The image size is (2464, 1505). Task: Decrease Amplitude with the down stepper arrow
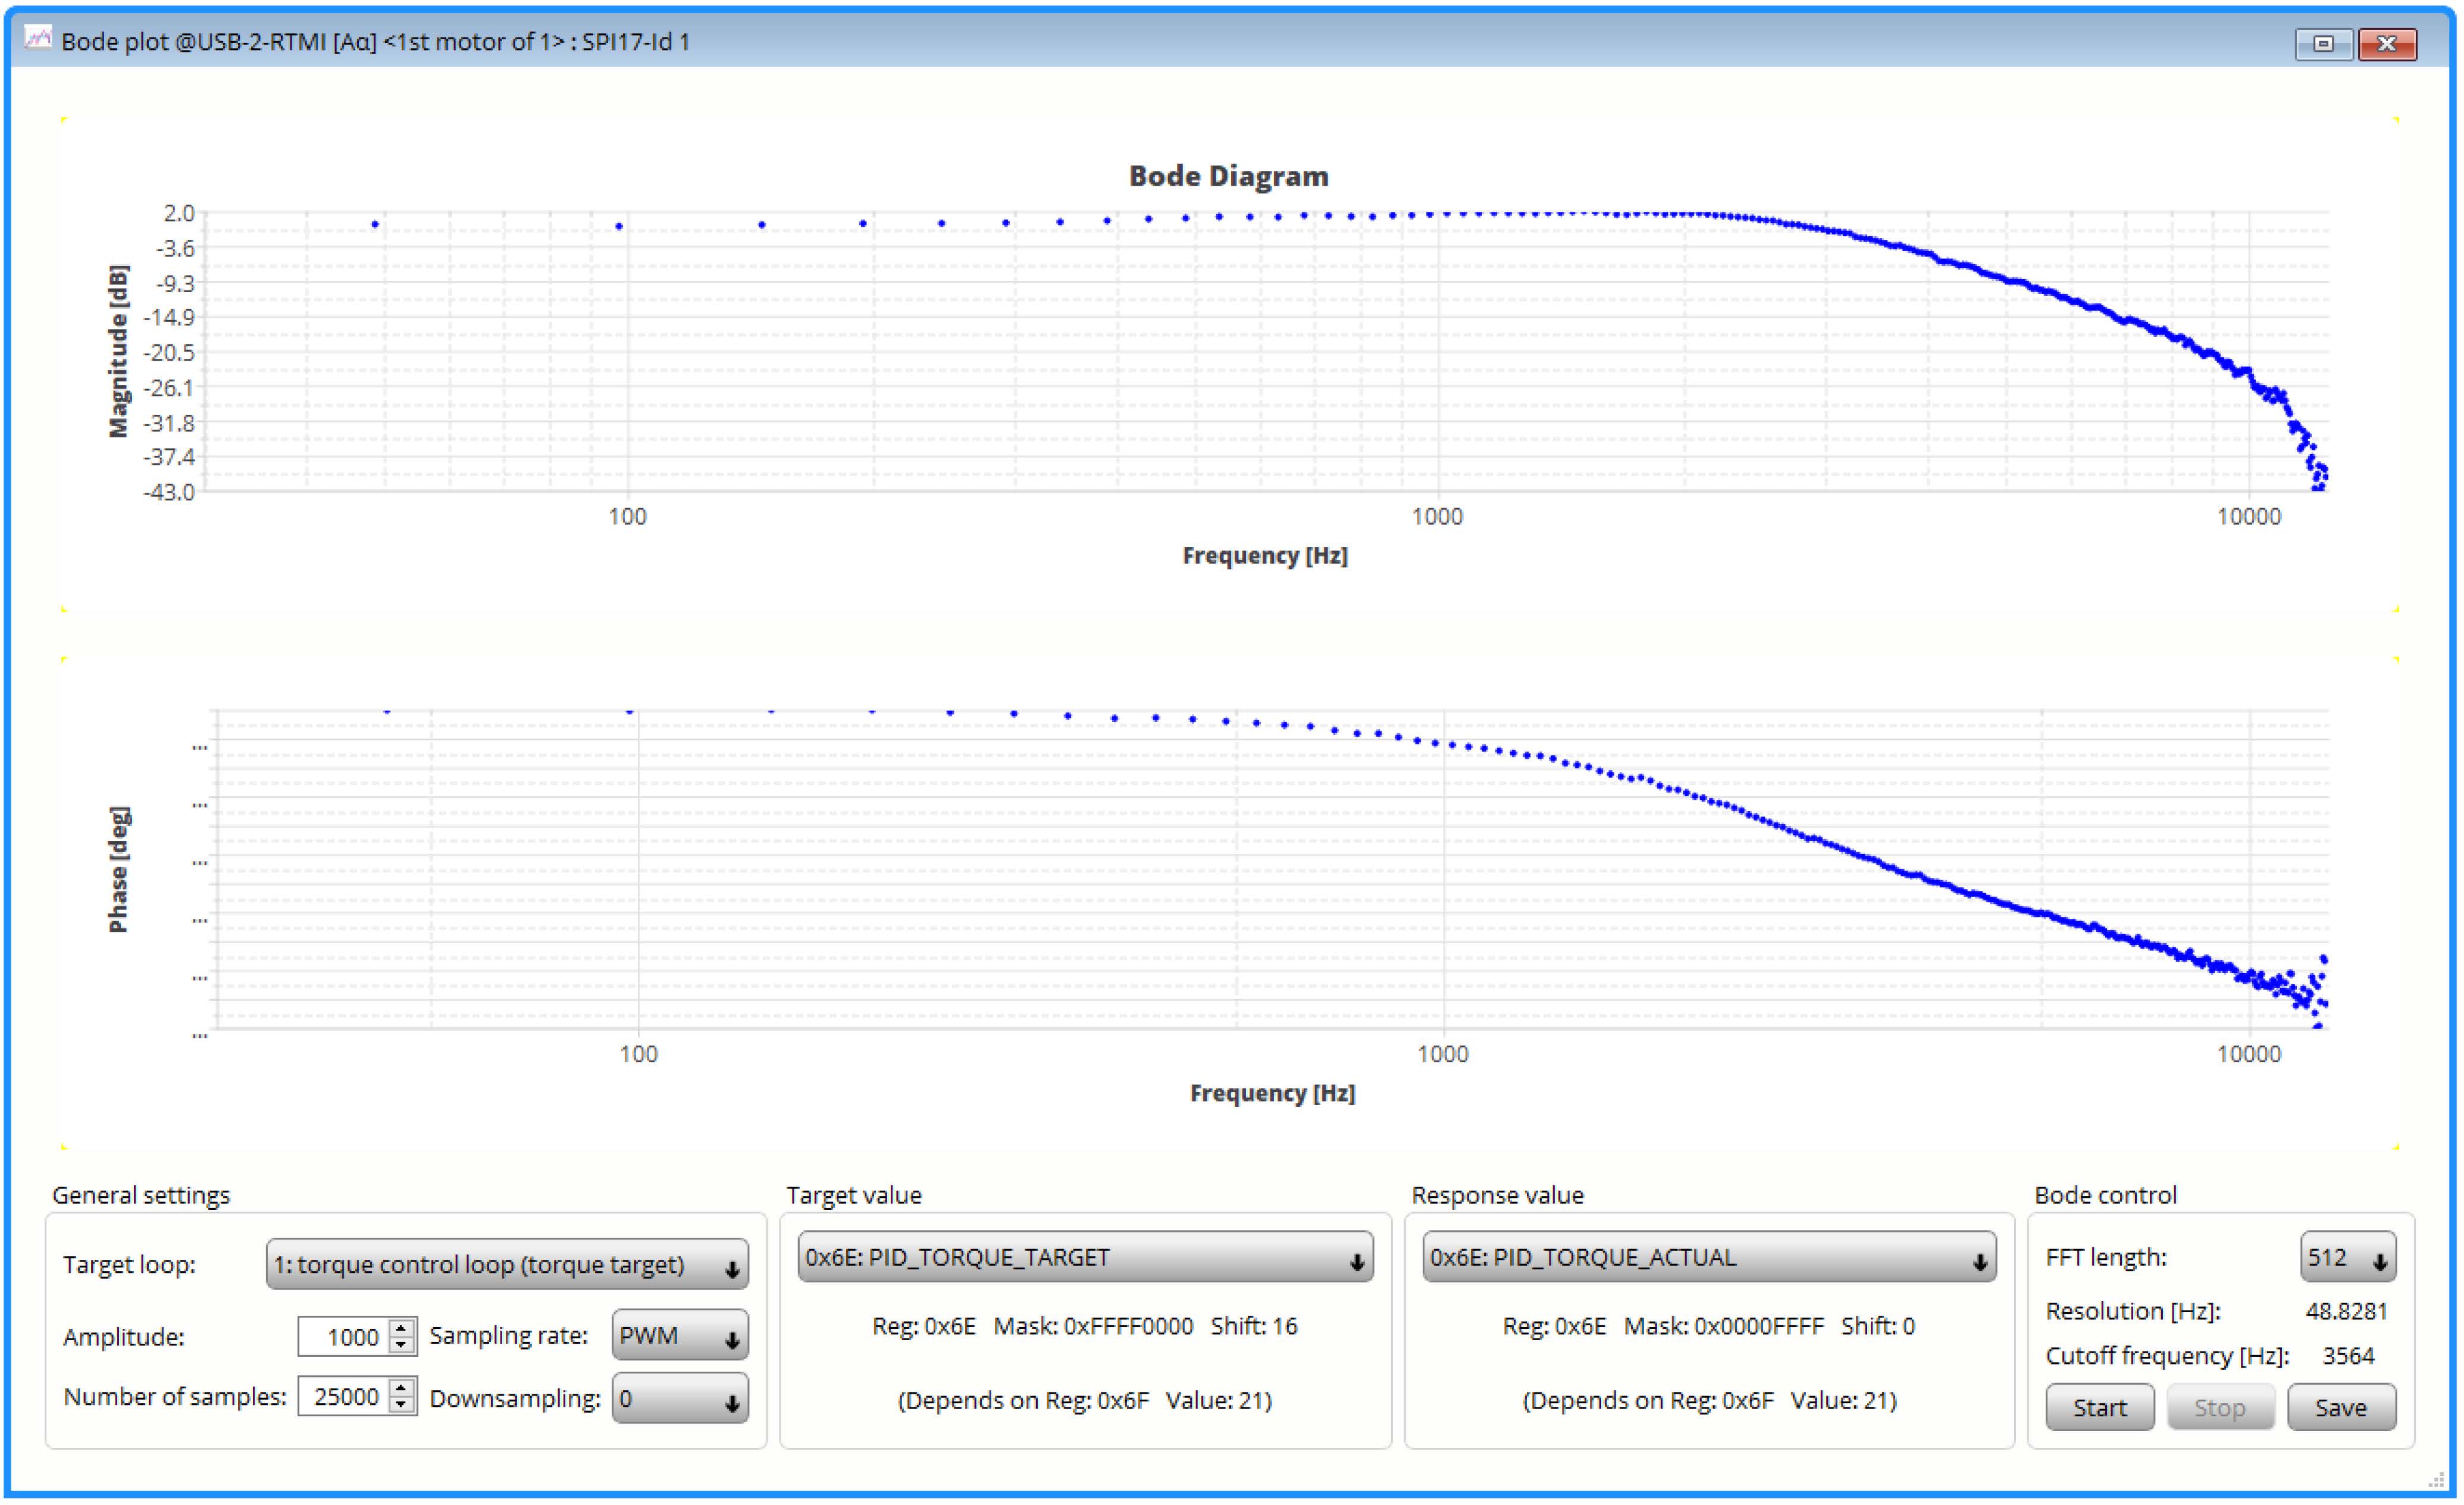tap(401, 1345)
